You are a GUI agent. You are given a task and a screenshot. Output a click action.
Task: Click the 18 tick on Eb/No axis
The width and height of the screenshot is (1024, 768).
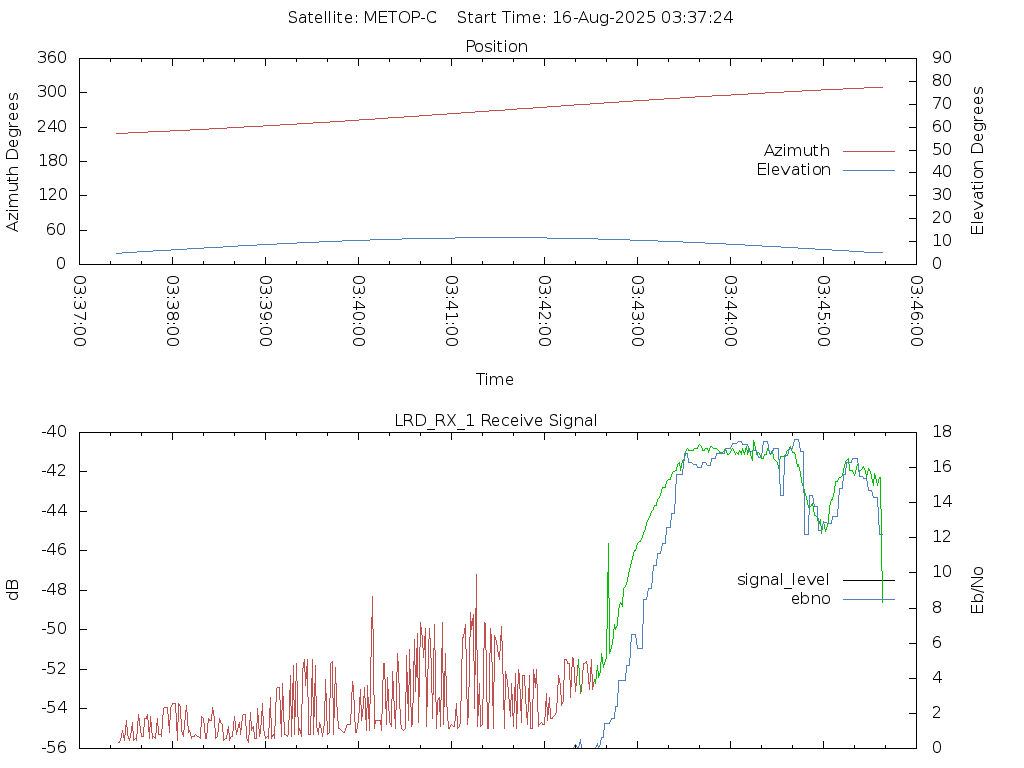[x=942, y=432]
